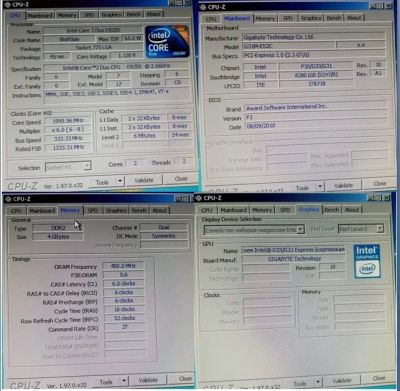
Task: Open Bench tab in Graphics window
Action: pyautogui.click(x=332, y=210)
